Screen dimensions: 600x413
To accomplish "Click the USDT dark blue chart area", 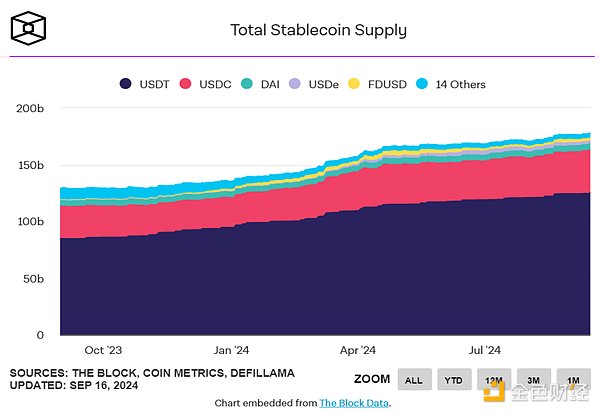I will pyautogui.click(x=300, y=280).
